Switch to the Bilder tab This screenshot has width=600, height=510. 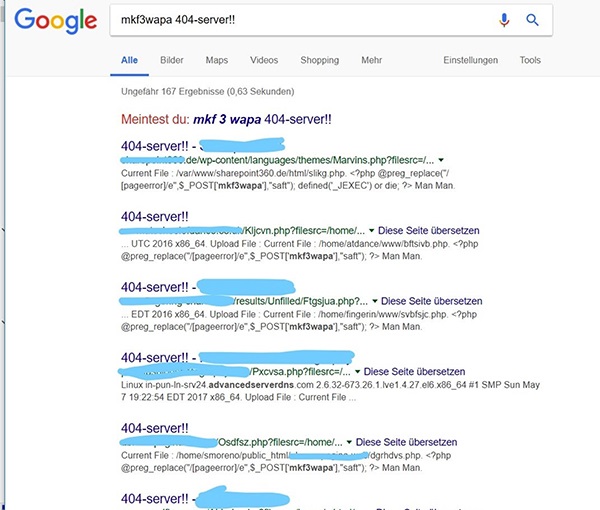[x=172, y=60]
